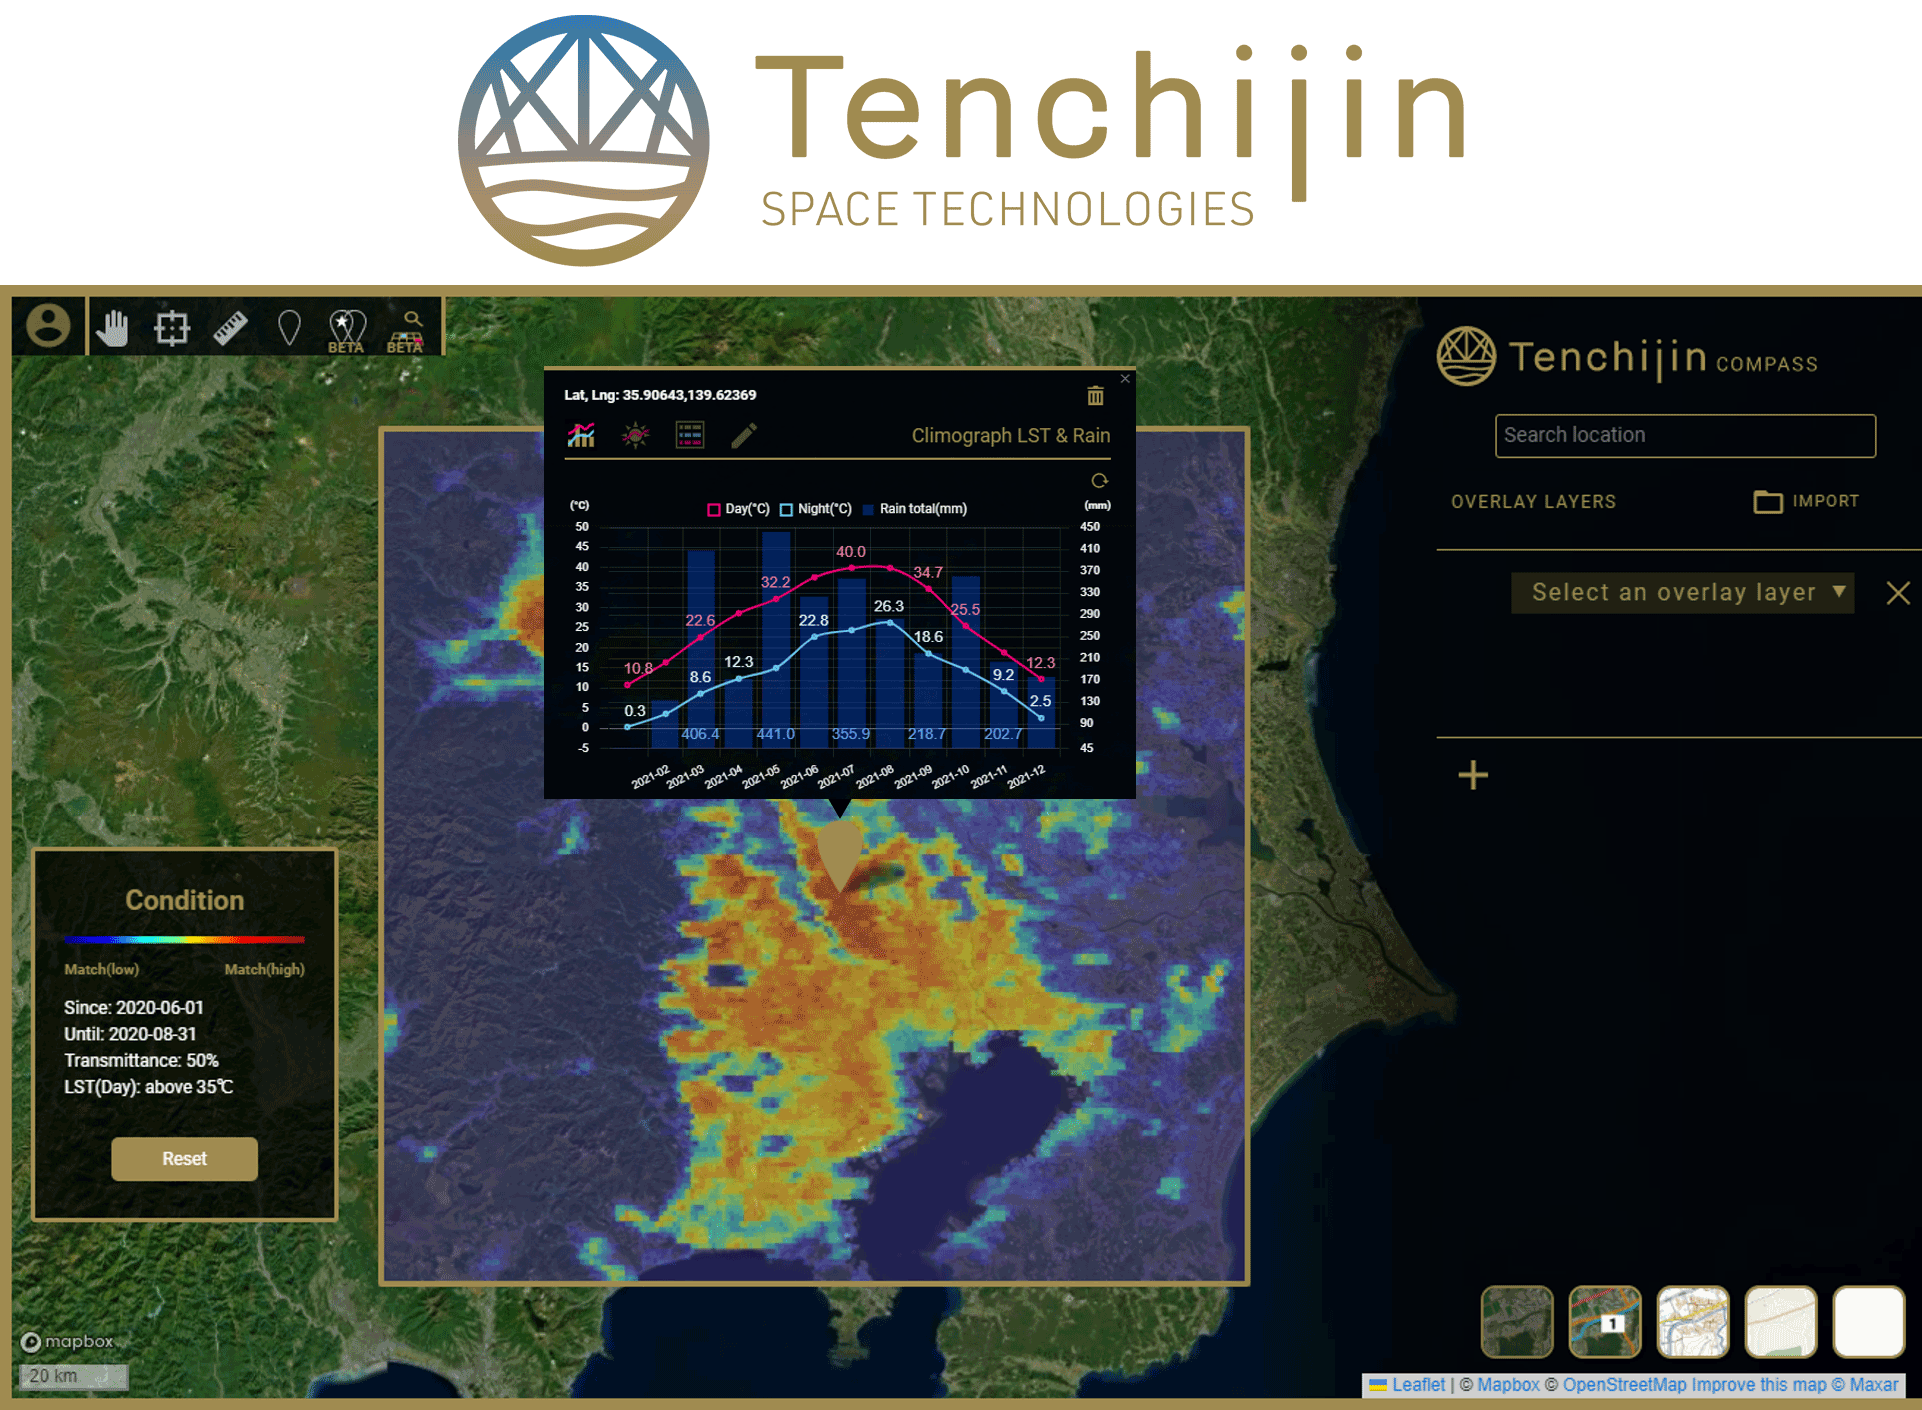Open the user account profile icon
Screen dimensions: 1922x1410
(x=47, y=326)
